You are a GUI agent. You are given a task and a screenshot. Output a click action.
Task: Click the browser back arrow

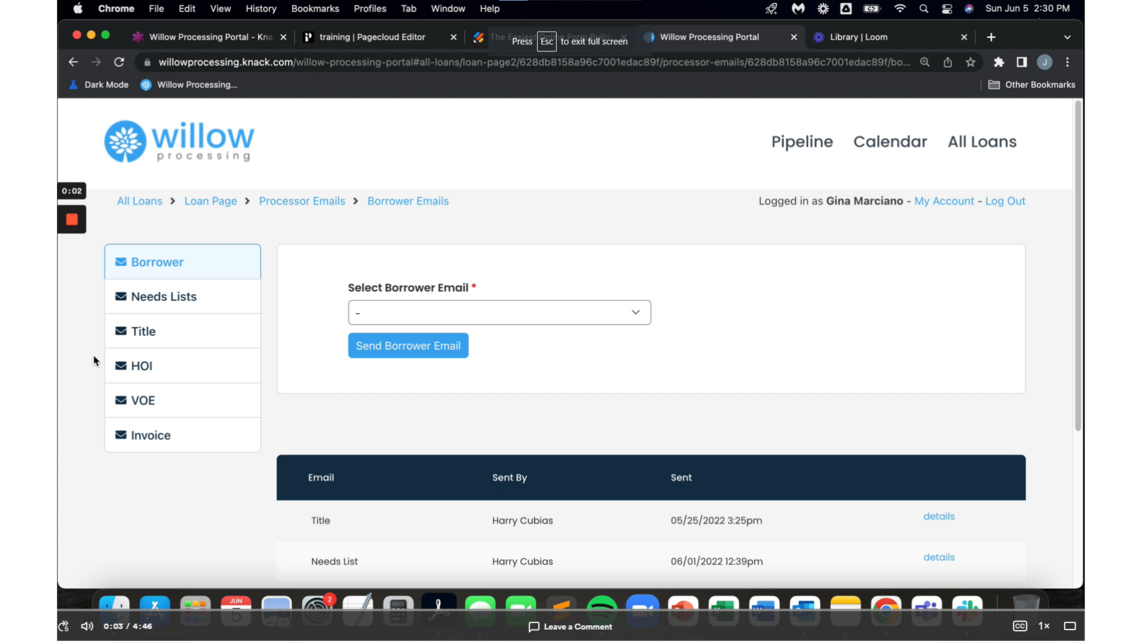(x=73, y=62)
